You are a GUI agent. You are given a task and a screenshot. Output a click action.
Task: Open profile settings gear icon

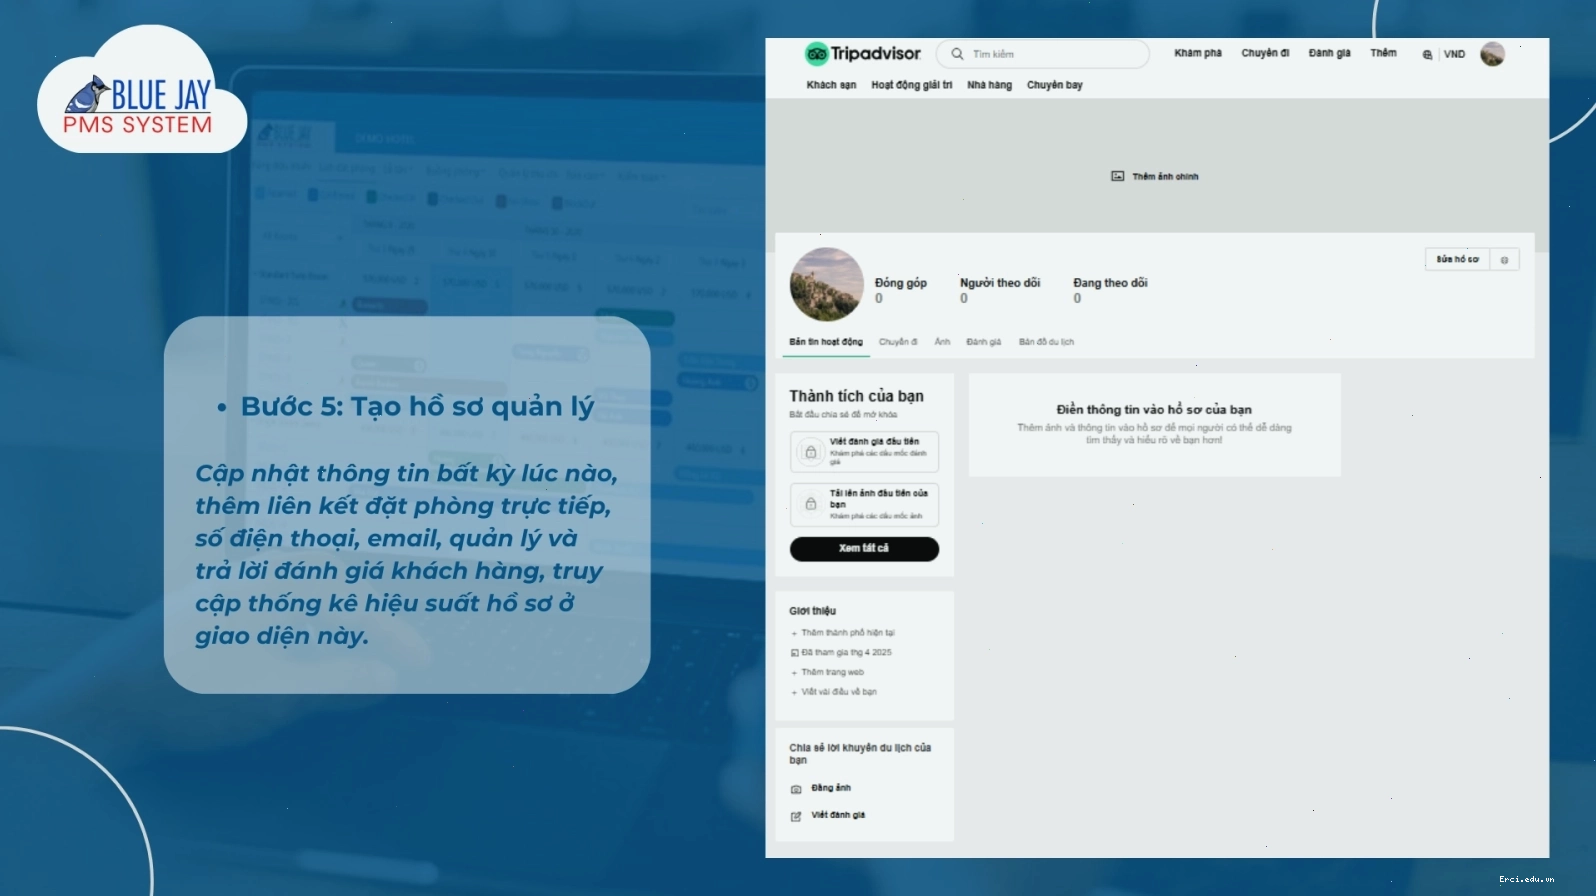coord(1504,260)
